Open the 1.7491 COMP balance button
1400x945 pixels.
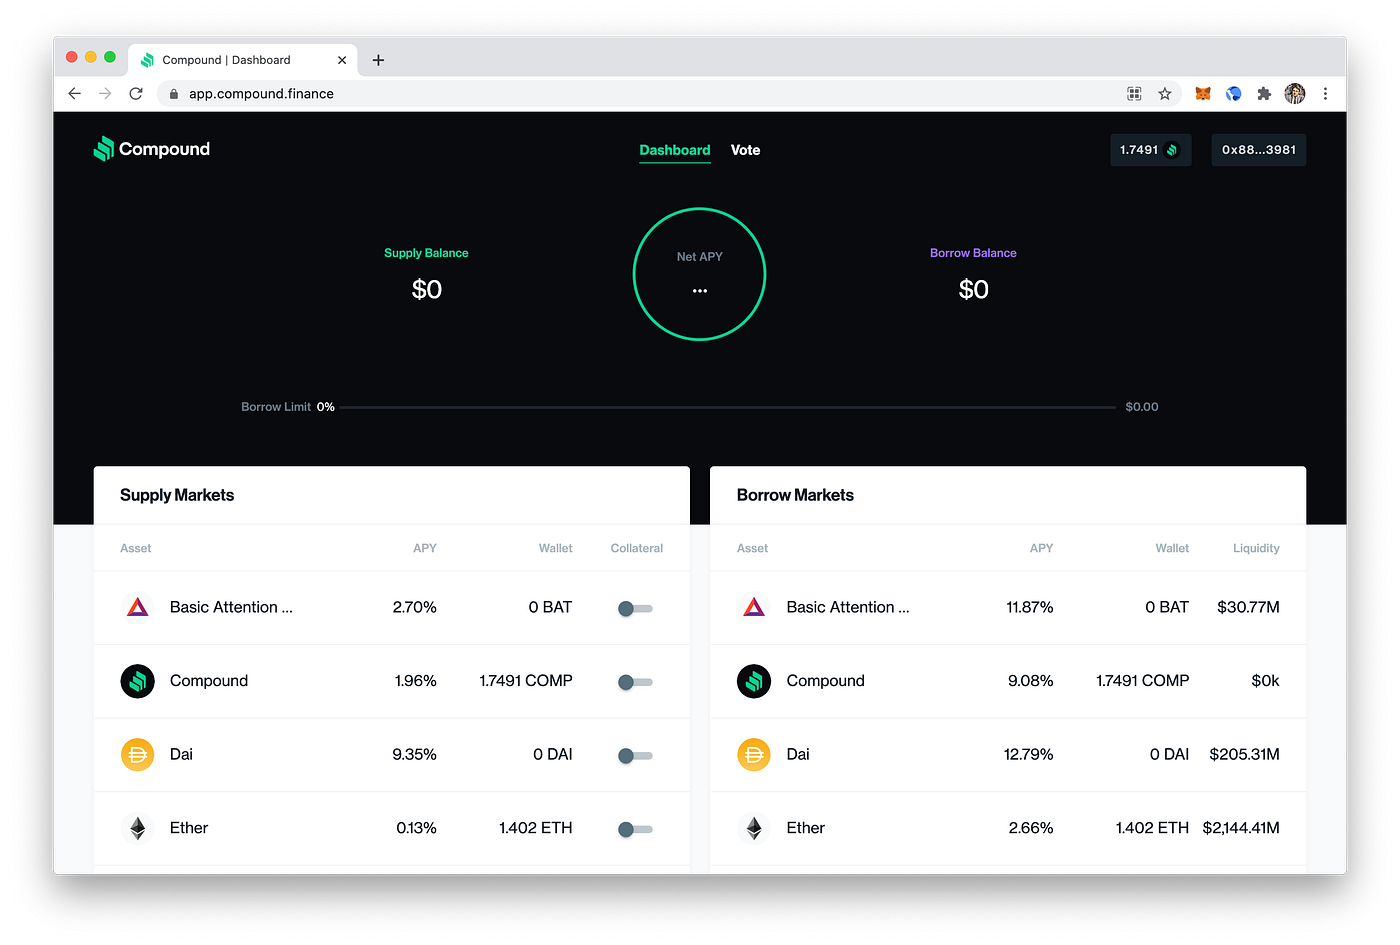click(1150, 150)
